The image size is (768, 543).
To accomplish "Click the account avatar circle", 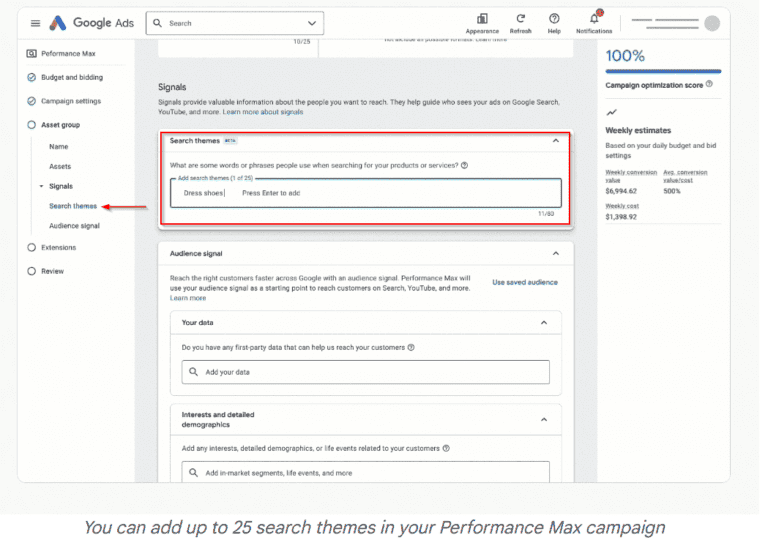I will pyautogui.click(x=712, y=23).
